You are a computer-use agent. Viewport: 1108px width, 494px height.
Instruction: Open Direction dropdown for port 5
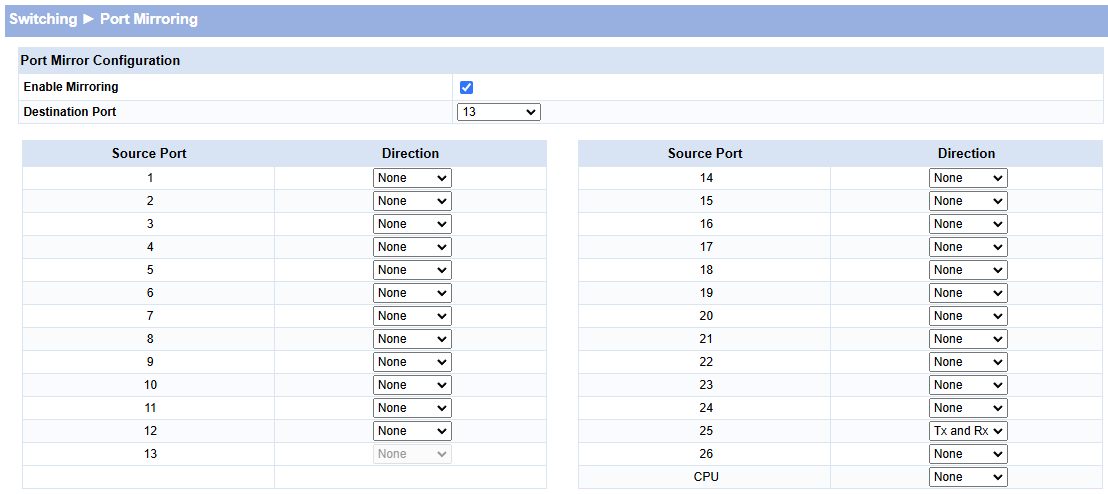(412, 270)
